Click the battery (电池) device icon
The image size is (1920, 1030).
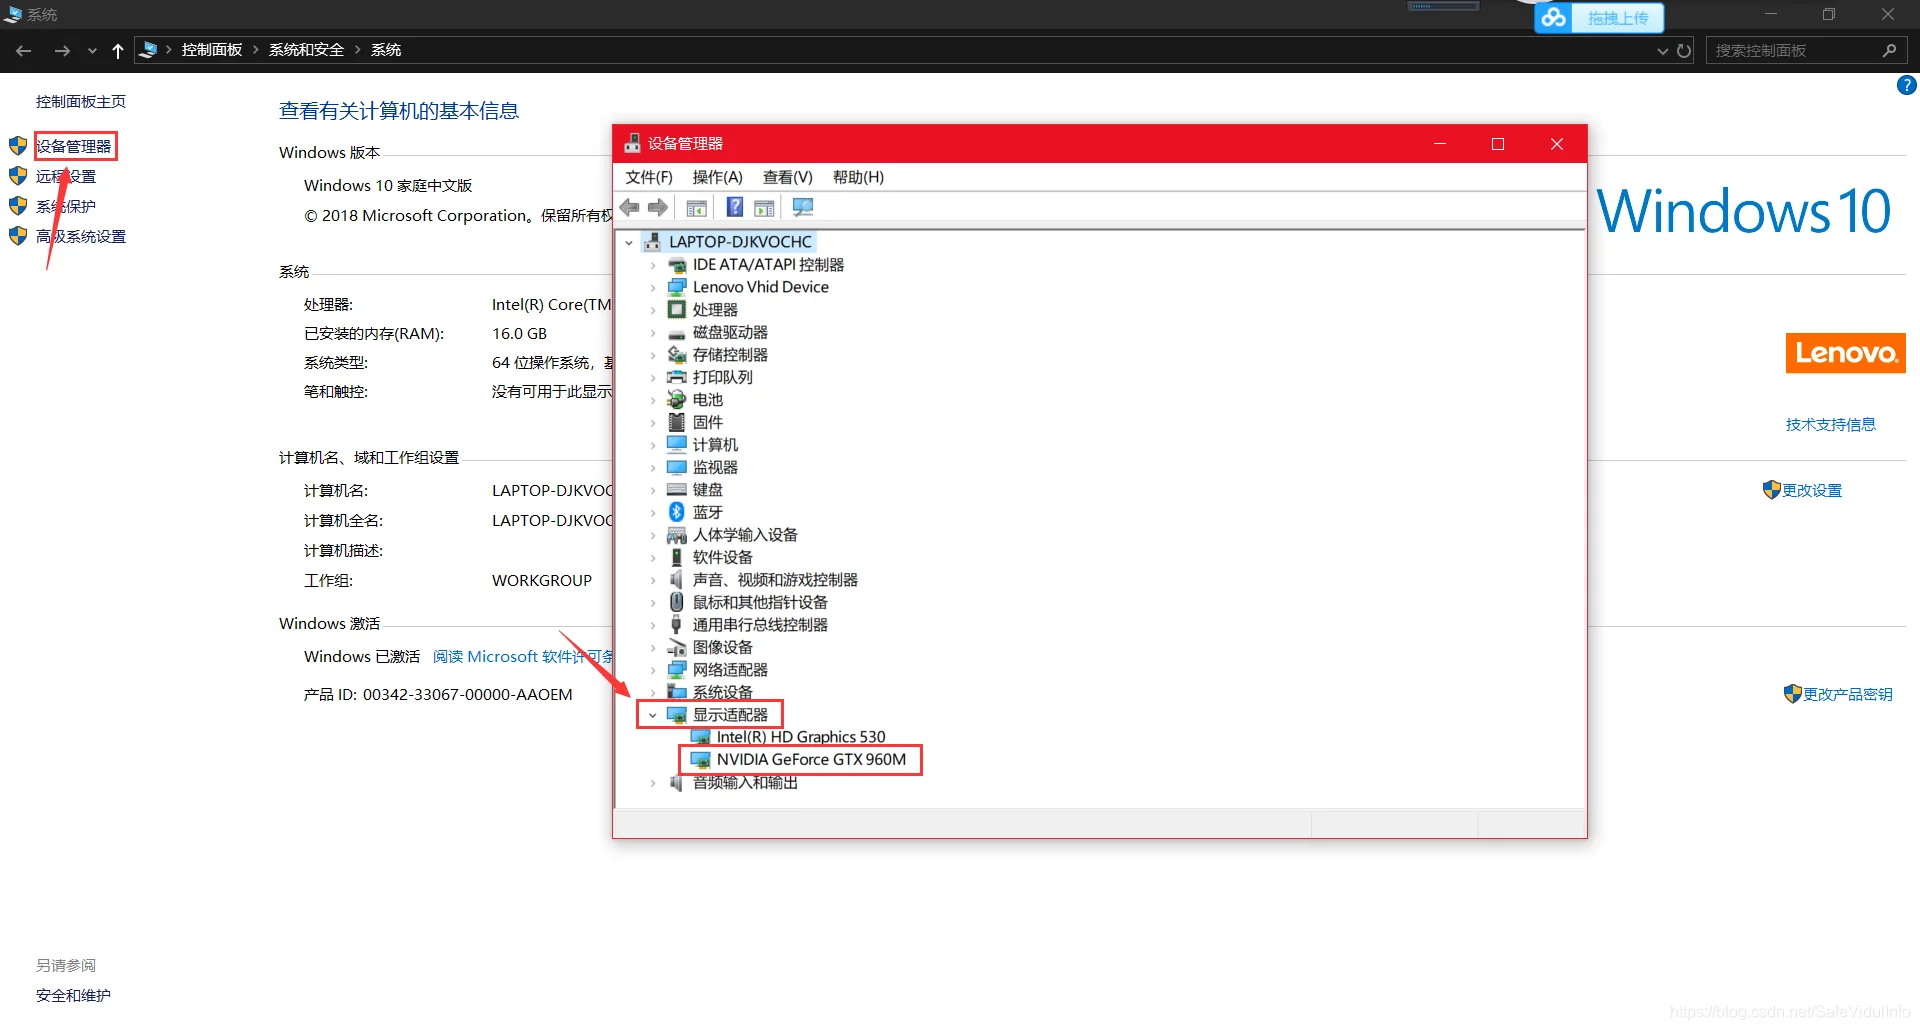[x=676, y=399]
